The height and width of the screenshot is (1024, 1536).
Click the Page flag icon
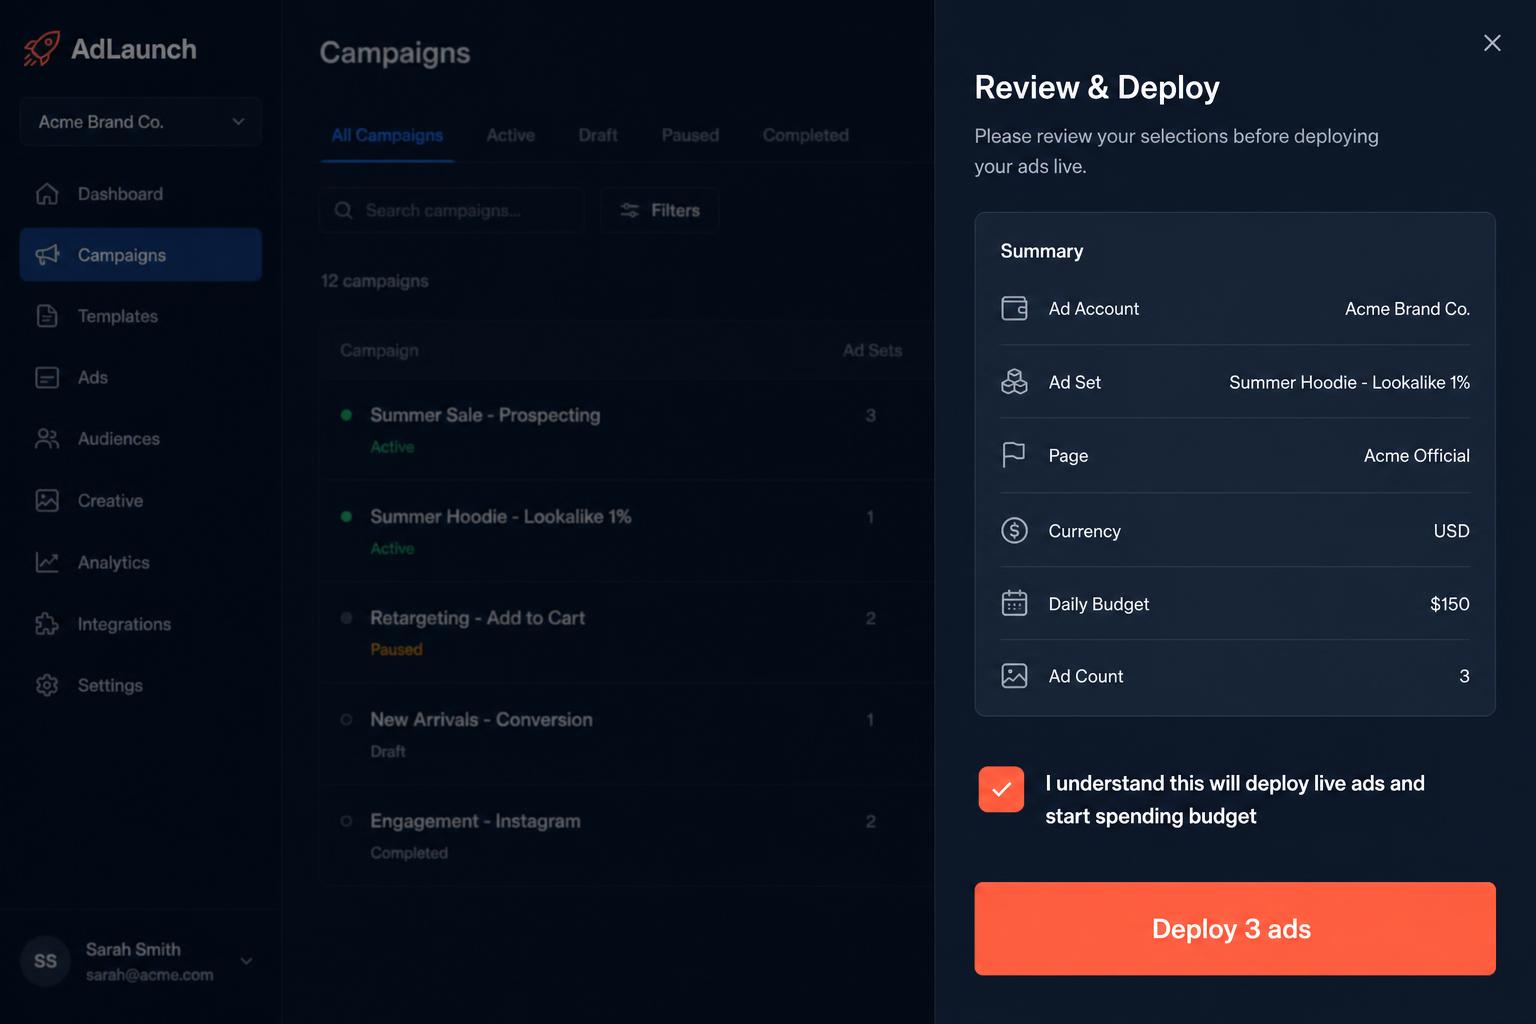[x=1014, y=455]
